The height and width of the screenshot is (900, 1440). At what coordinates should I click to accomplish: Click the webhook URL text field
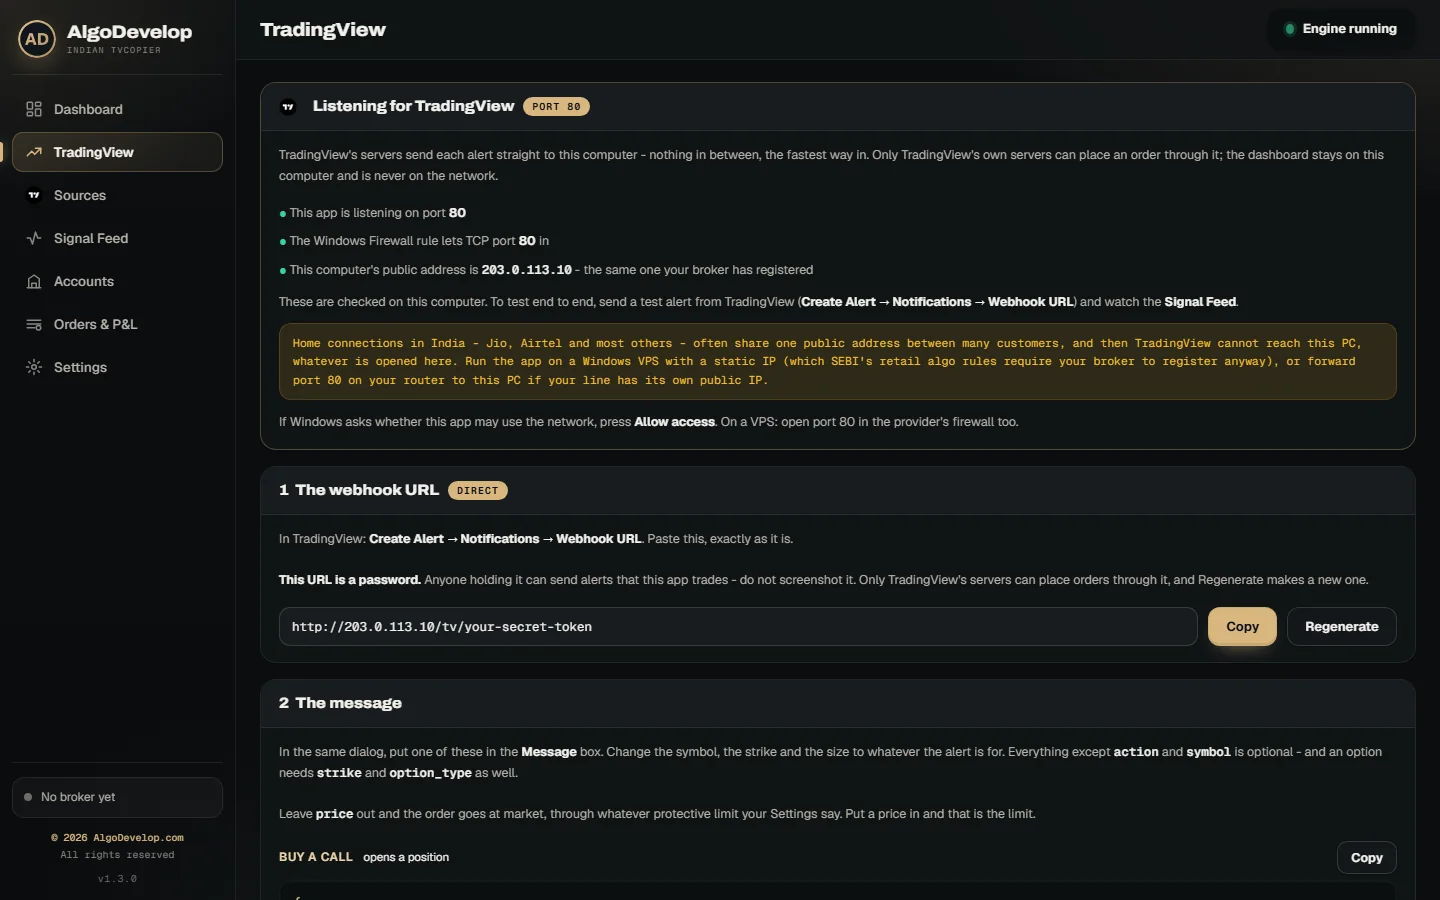pyautogui.click(x=738, y=627)
